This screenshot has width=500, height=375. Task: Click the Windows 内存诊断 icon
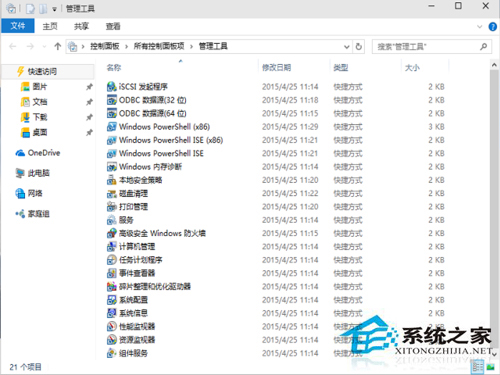click(111, 167)
